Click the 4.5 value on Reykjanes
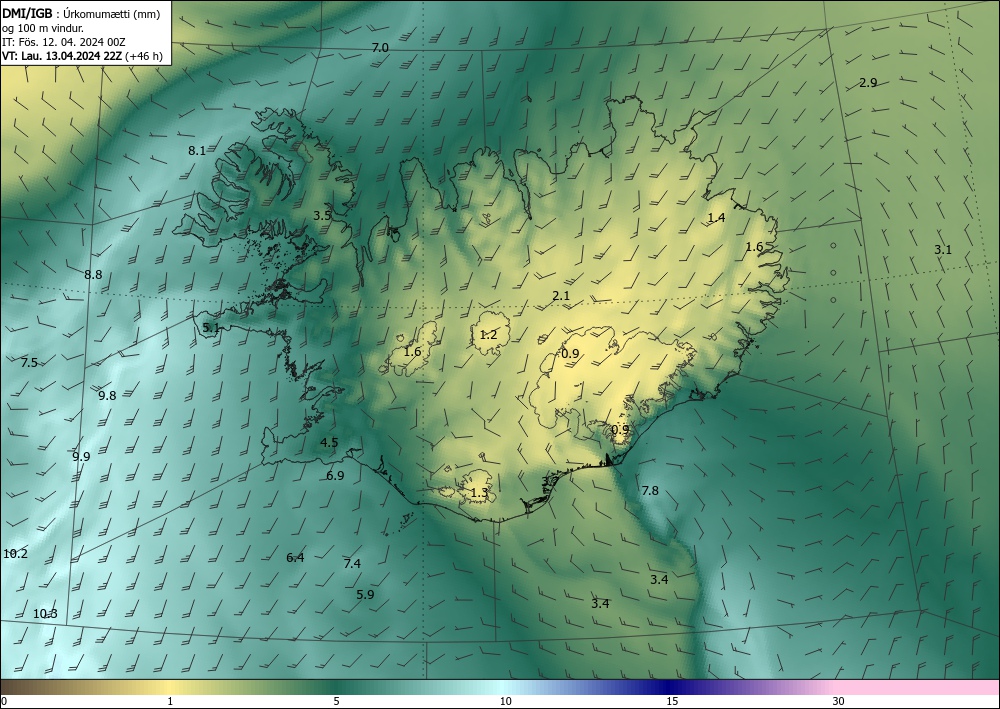The height and width of the screenshot is (709, 1000). point(329,442)
